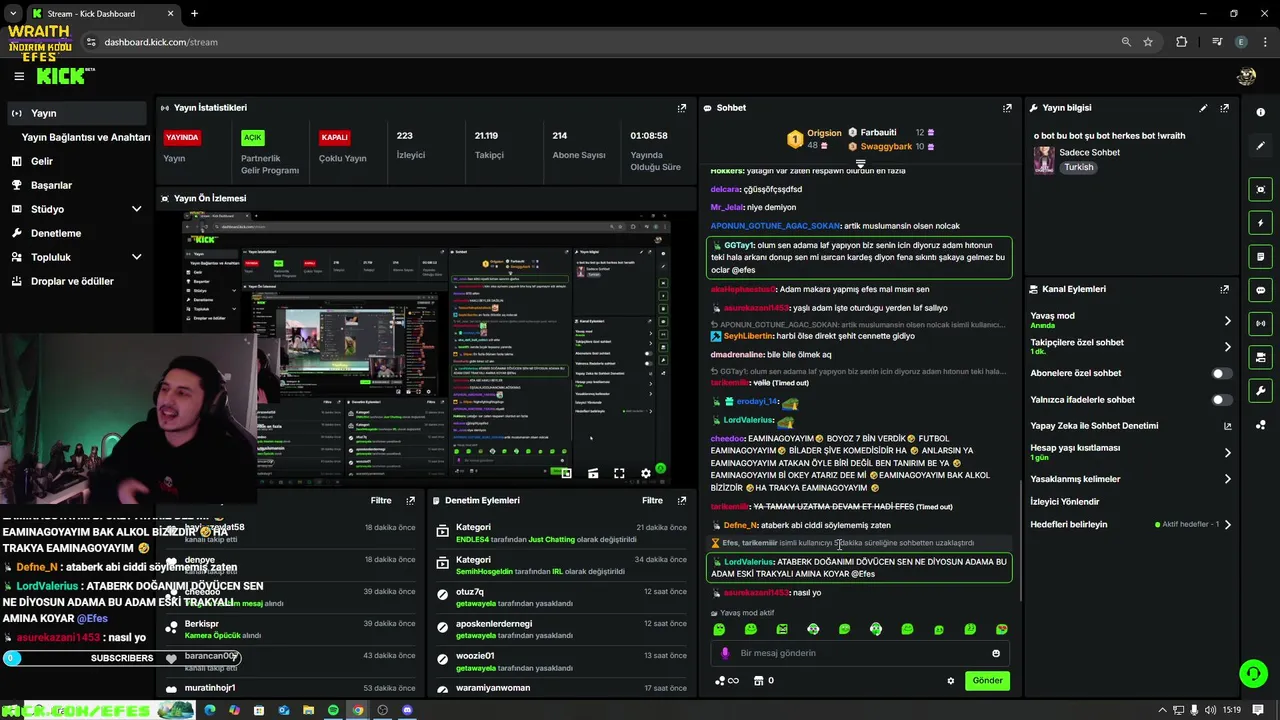Click the three-dots icon at right rail bottom
The height and width of the screenshot is (720, 1280).
click(1260, 425)
